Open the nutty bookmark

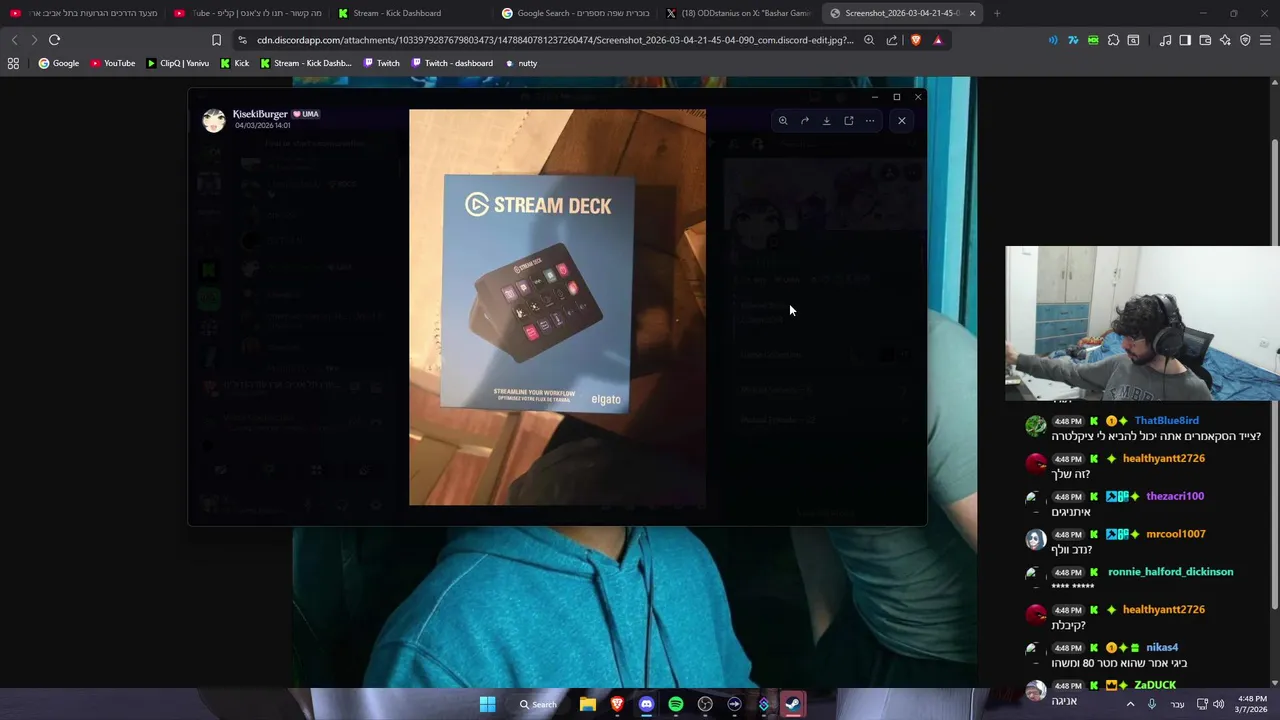point(521,63)
